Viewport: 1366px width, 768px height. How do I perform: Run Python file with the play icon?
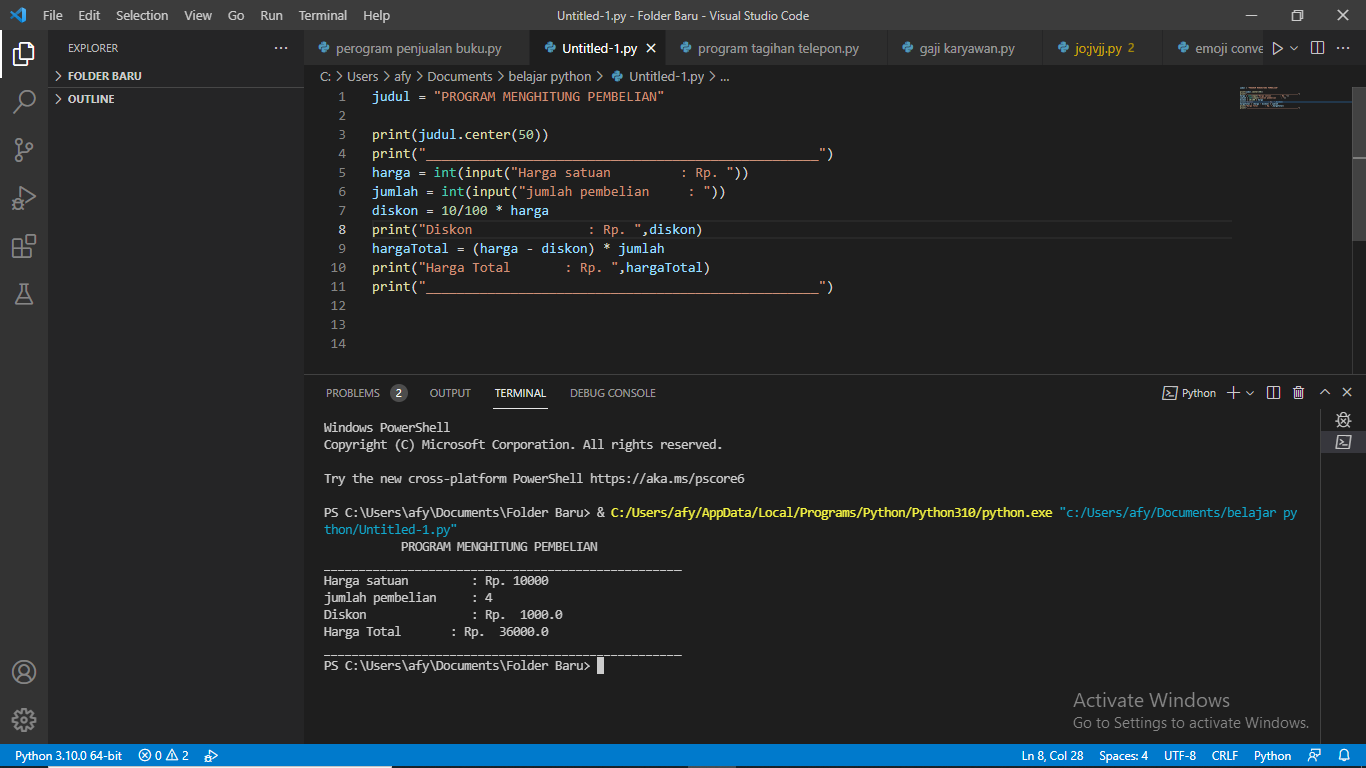point(1277,48)
